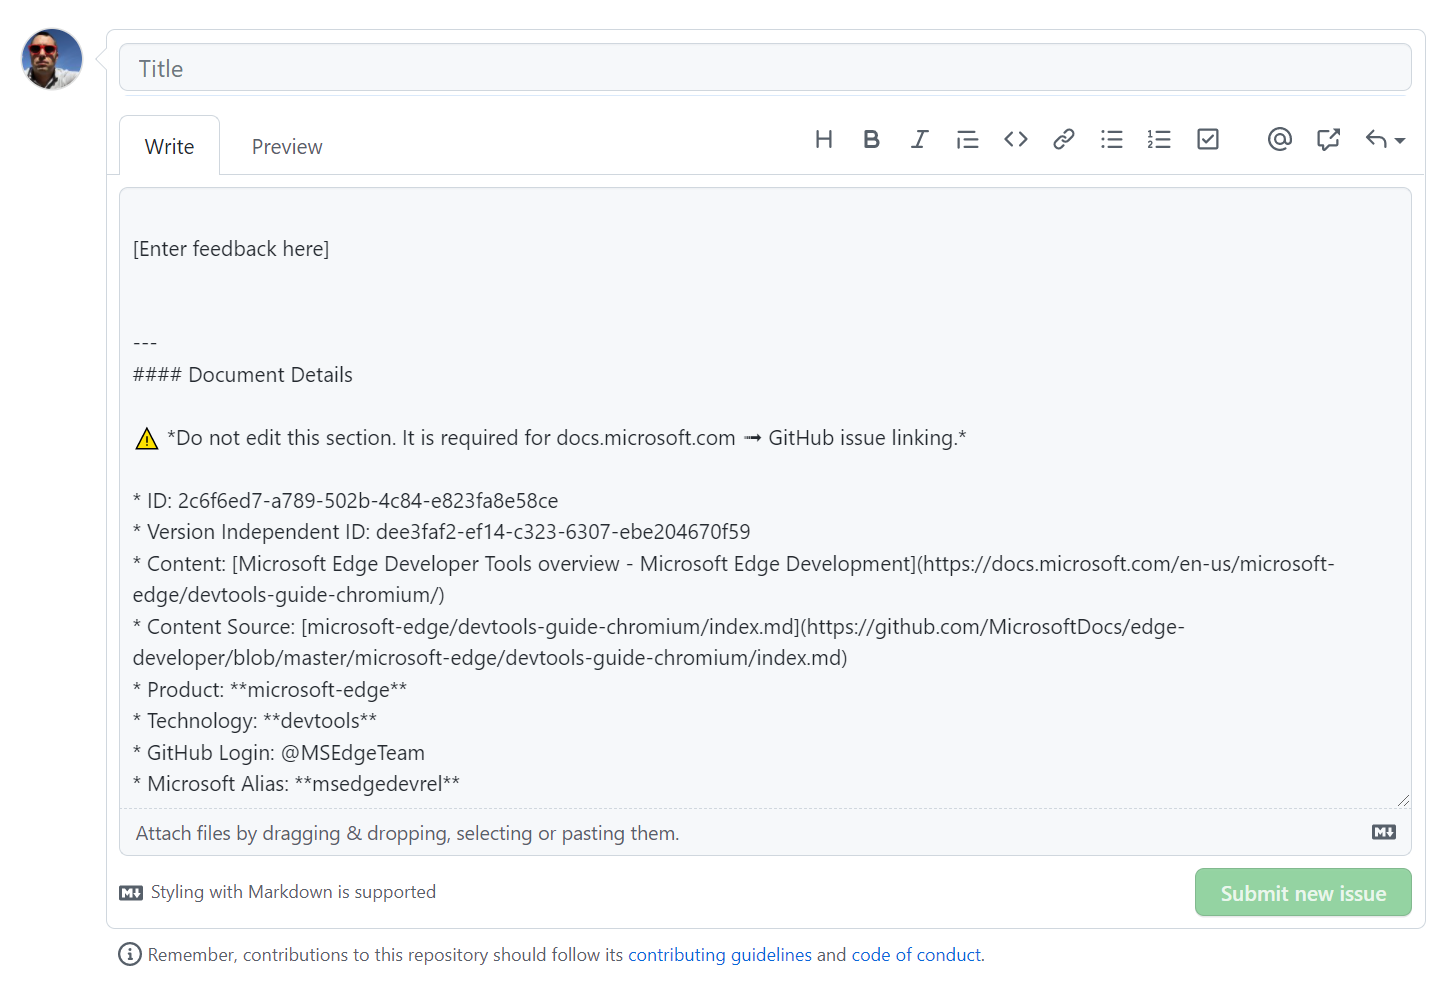Insert a numbered list

(1159, 139)
